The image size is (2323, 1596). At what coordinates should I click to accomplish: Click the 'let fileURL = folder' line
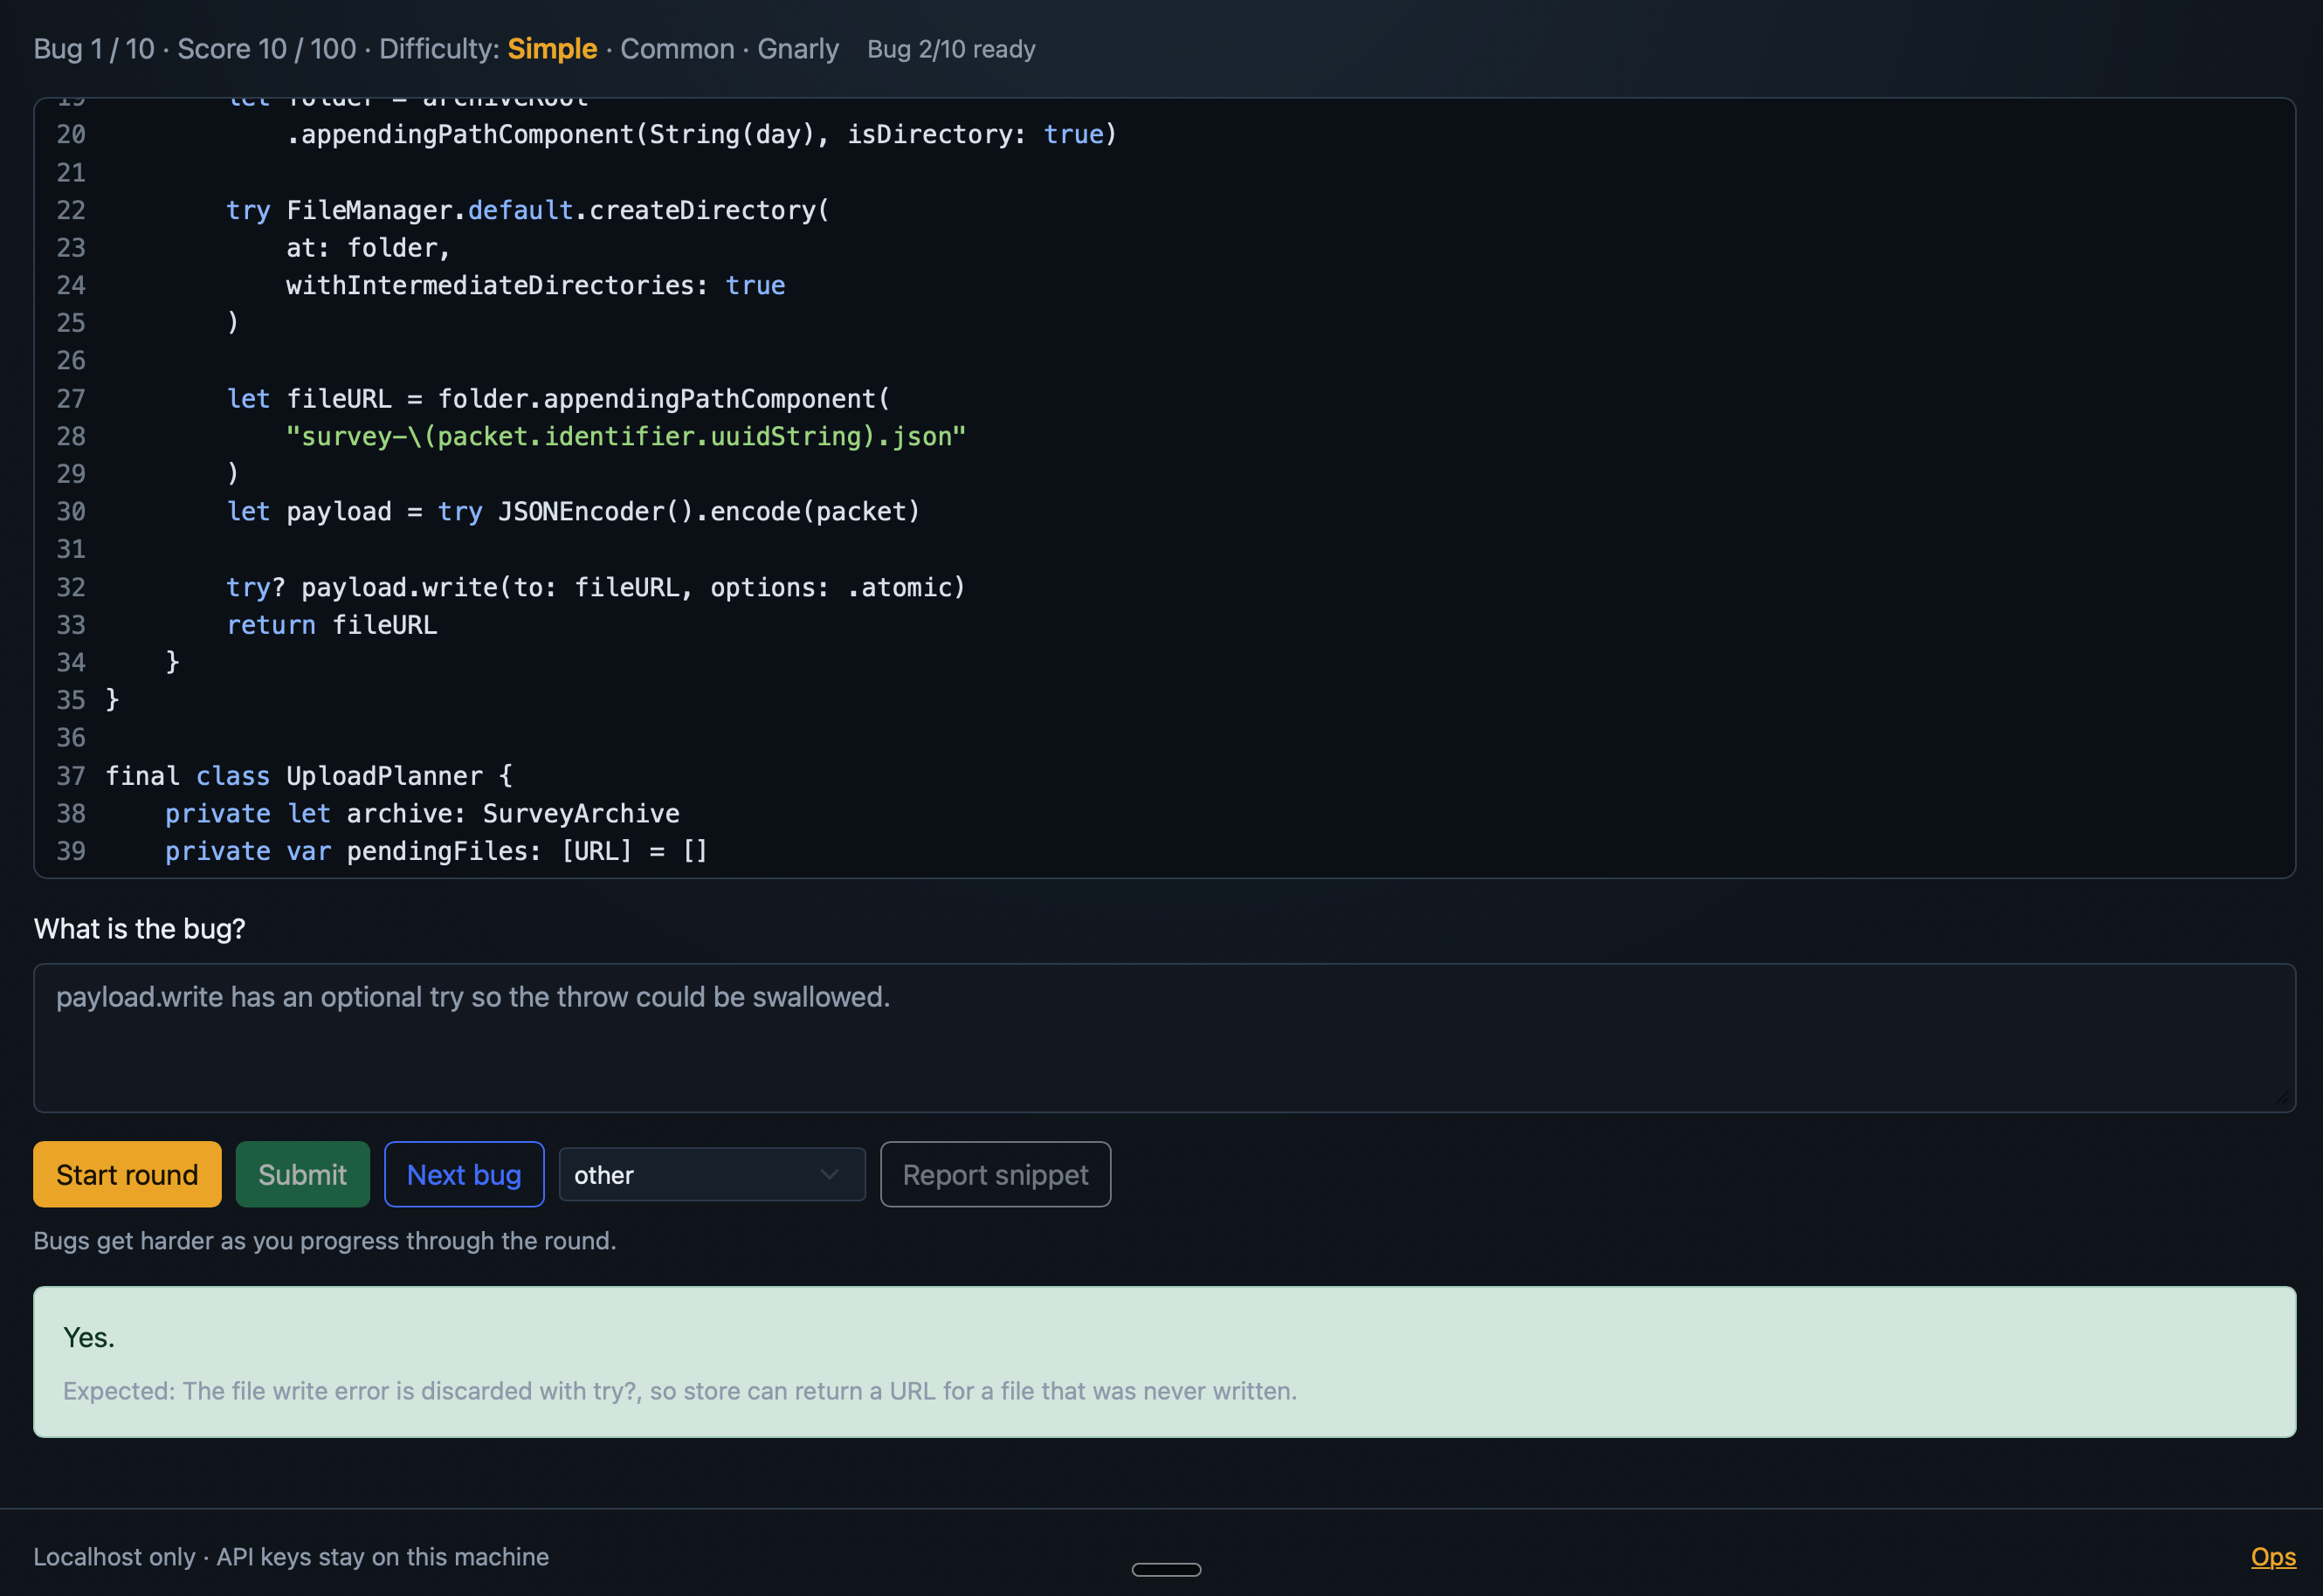(558, 399)
